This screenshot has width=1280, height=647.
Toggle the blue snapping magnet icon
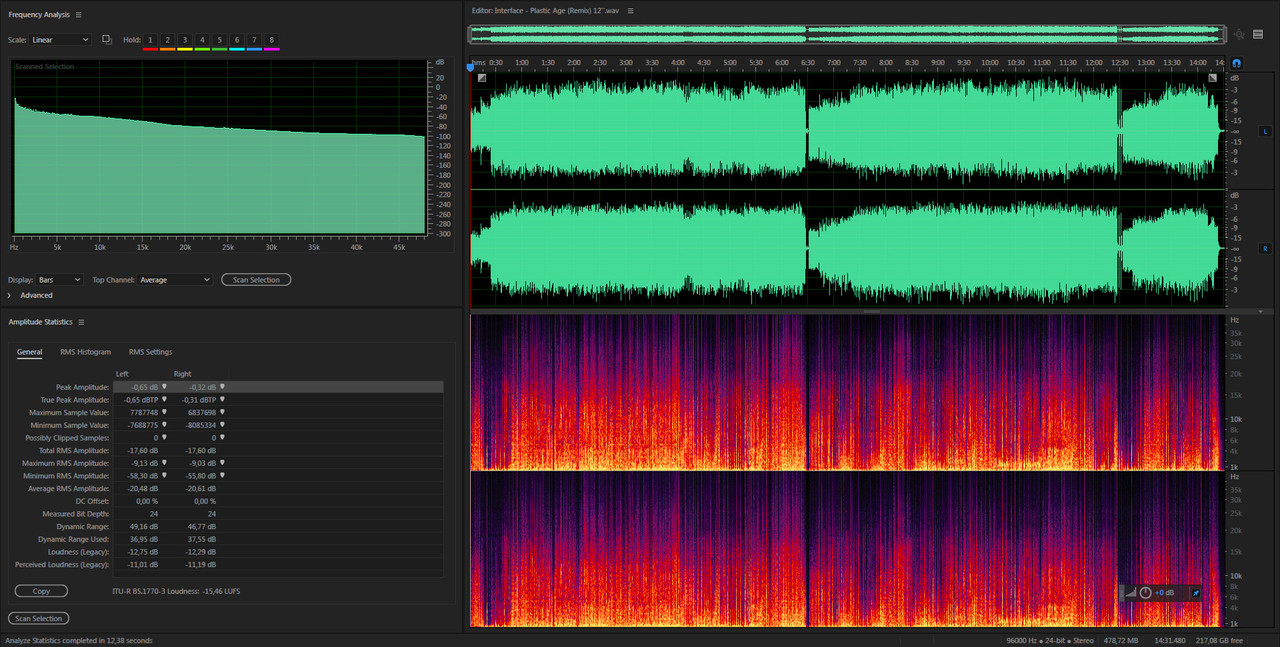pos(1236,63)
